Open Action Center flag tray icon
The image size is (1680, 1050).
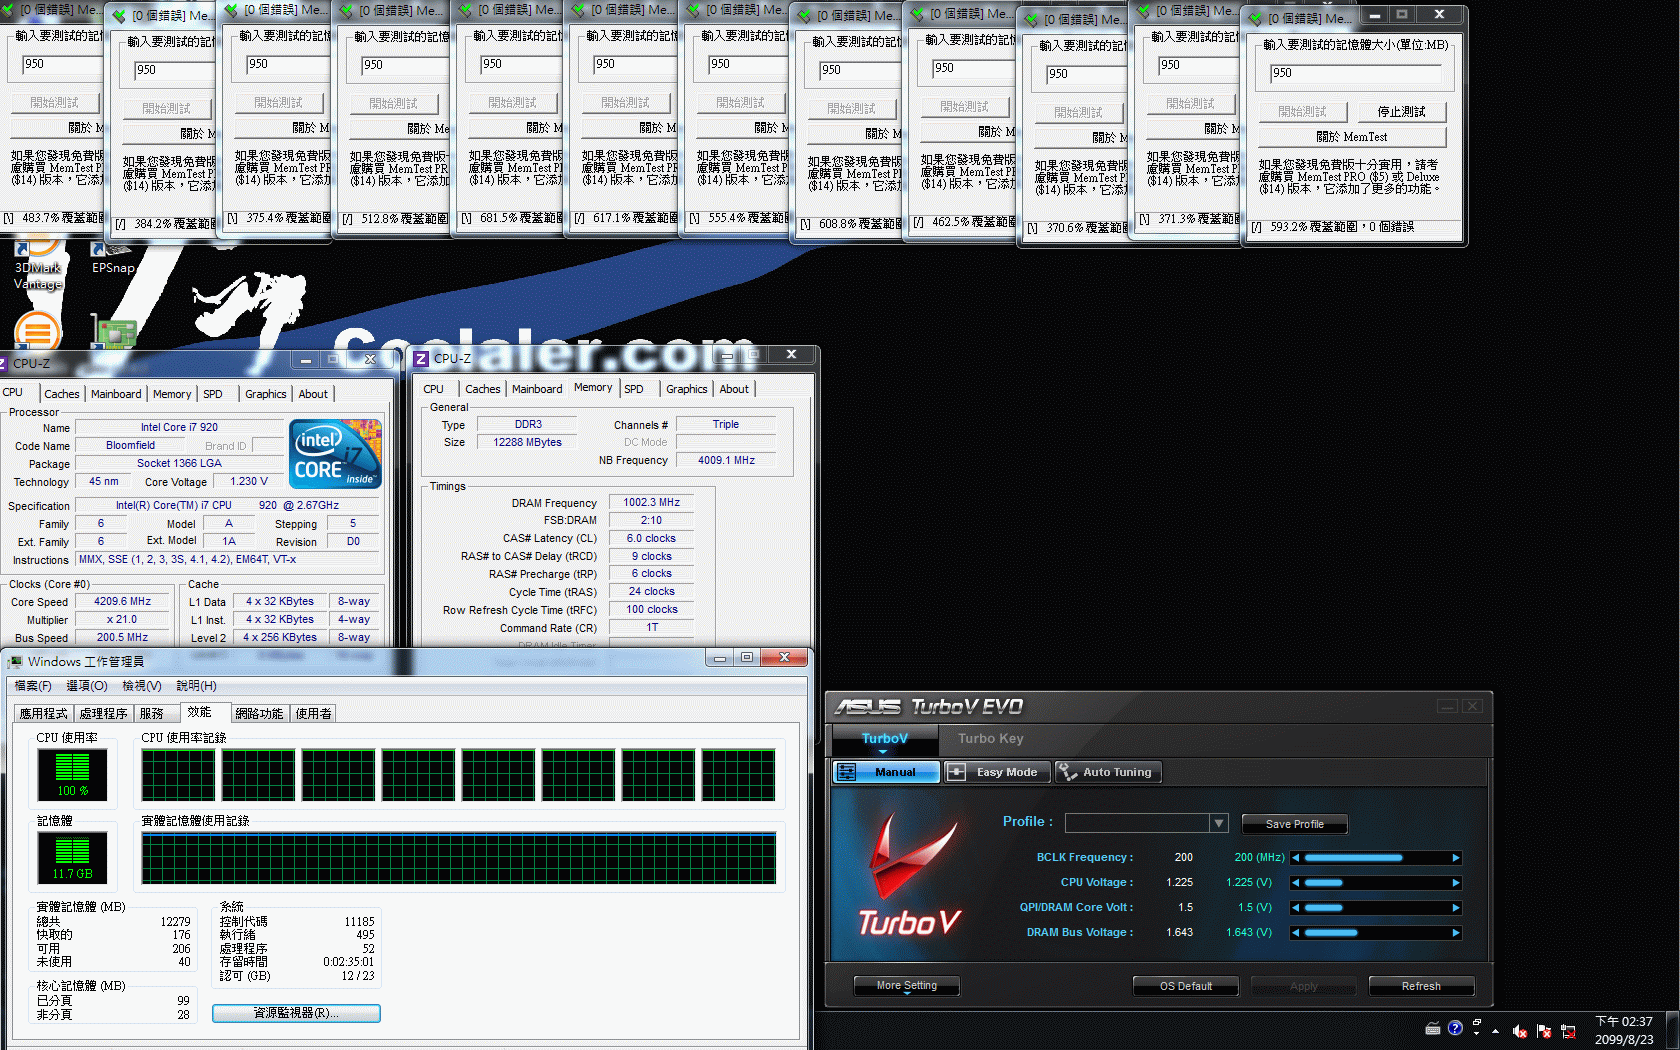click(1544, 1031)
